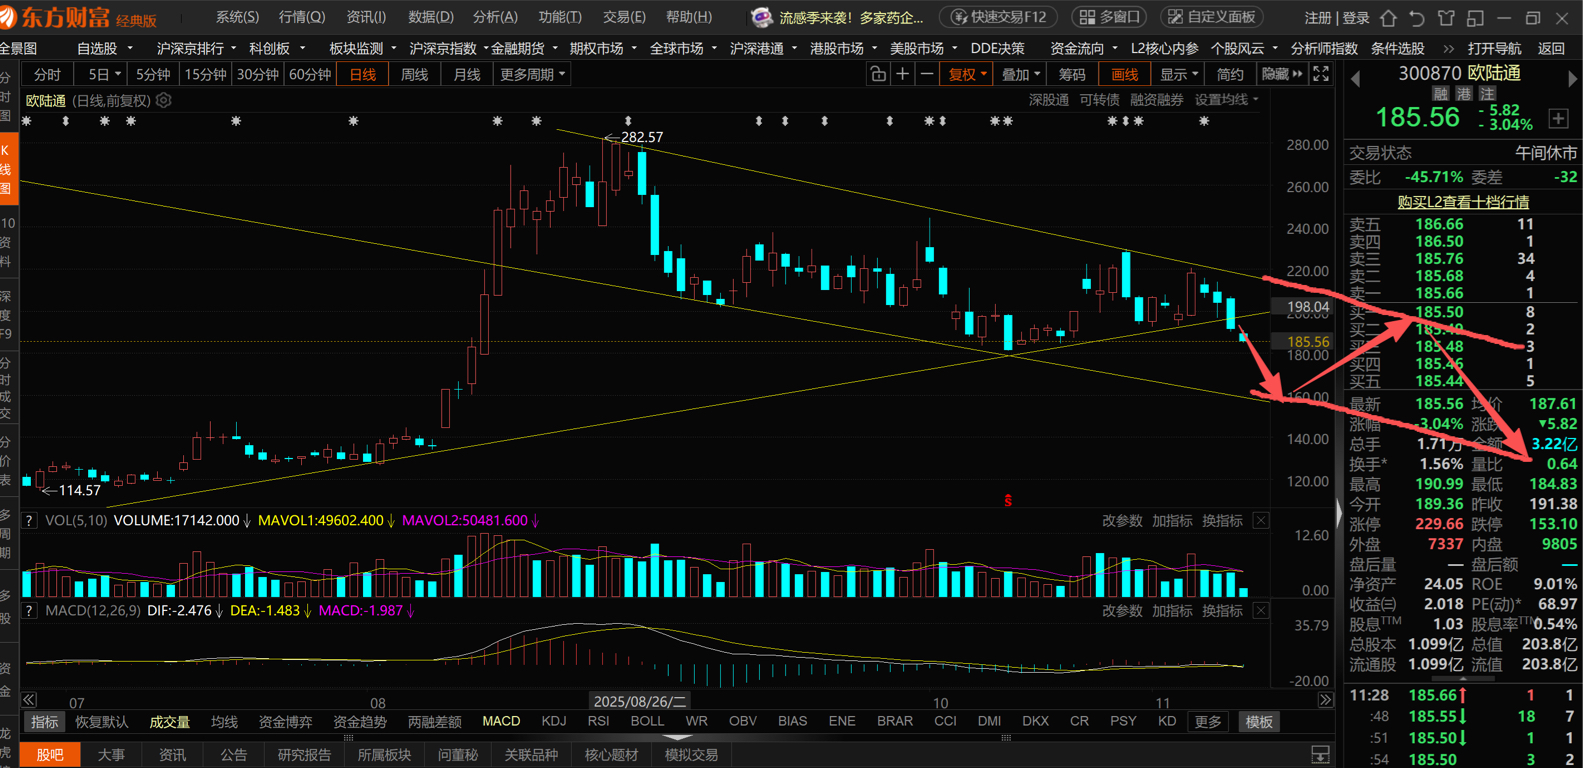Screen dimensions: 1583x768
Task: Click bottom-right panel collapse icon
Action: (1320, 755)
